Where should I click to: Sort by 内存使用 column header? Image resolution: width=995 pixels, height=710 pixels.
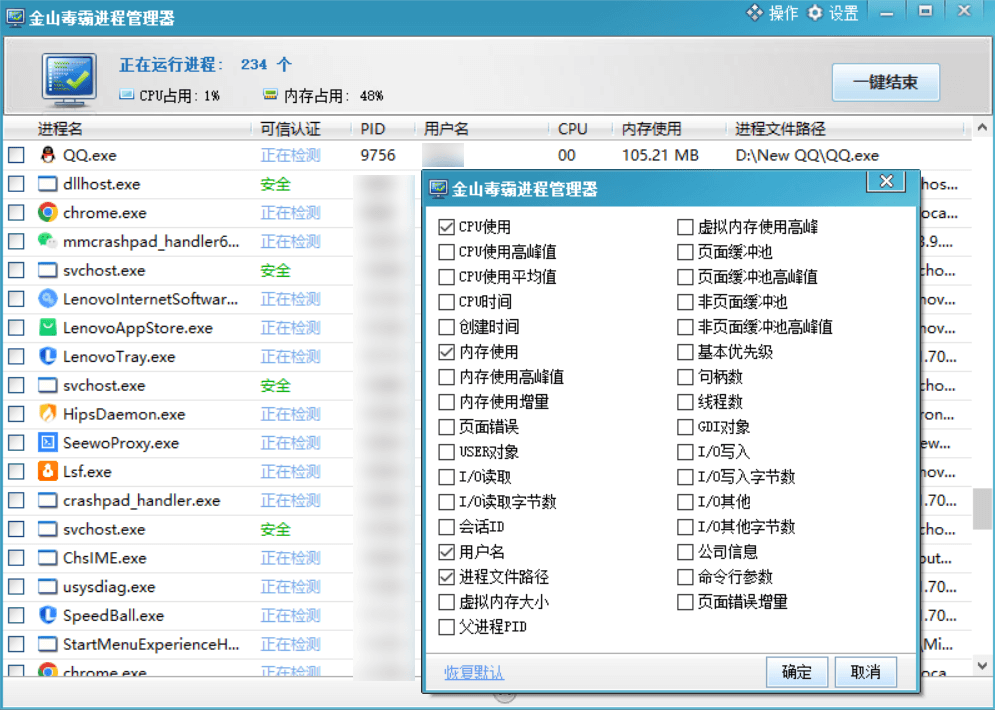[651, 129]
